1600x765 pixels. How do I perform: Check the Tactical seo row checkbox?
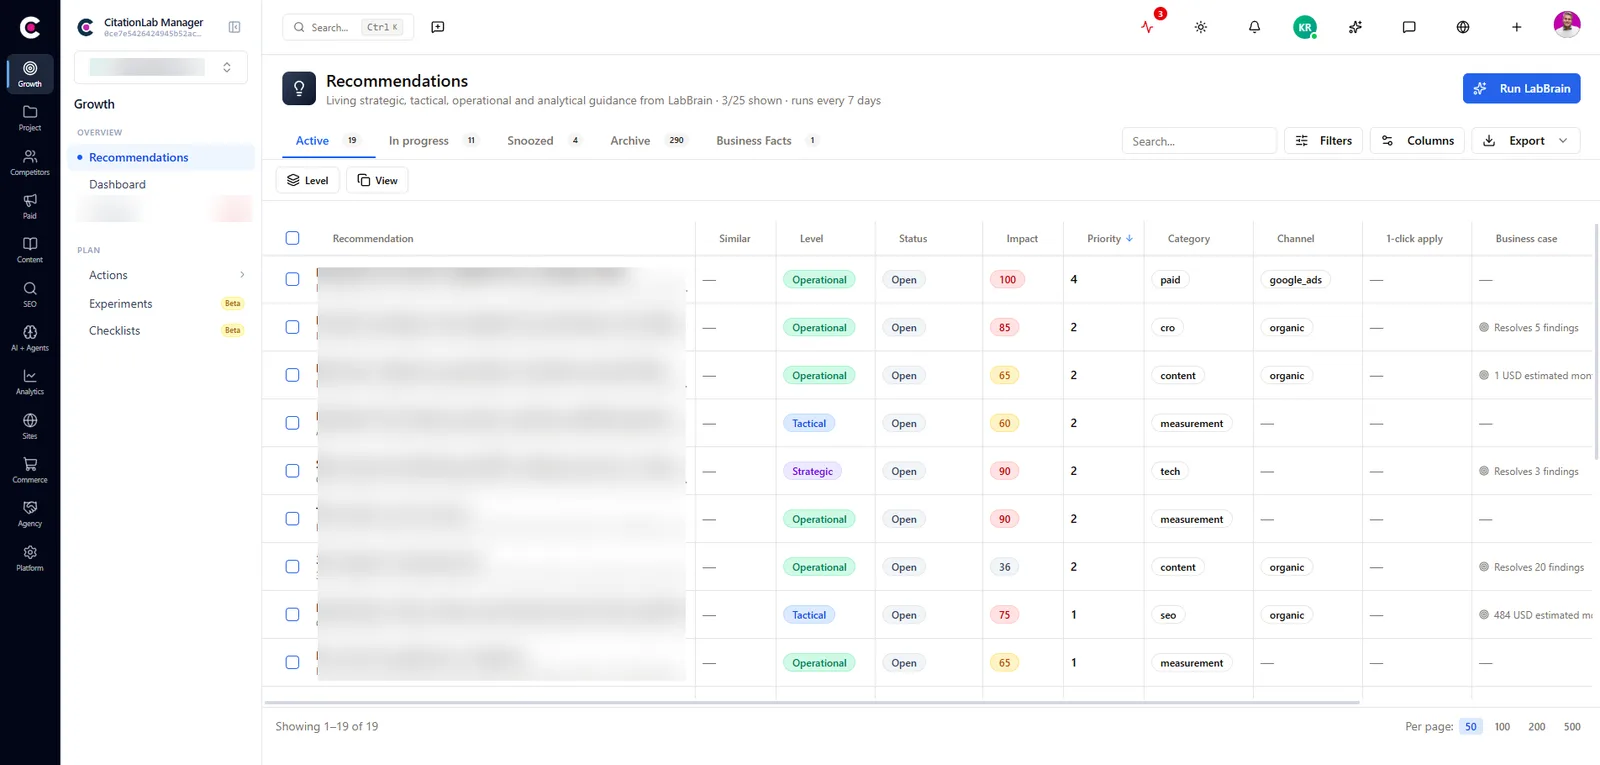[292, 615]
